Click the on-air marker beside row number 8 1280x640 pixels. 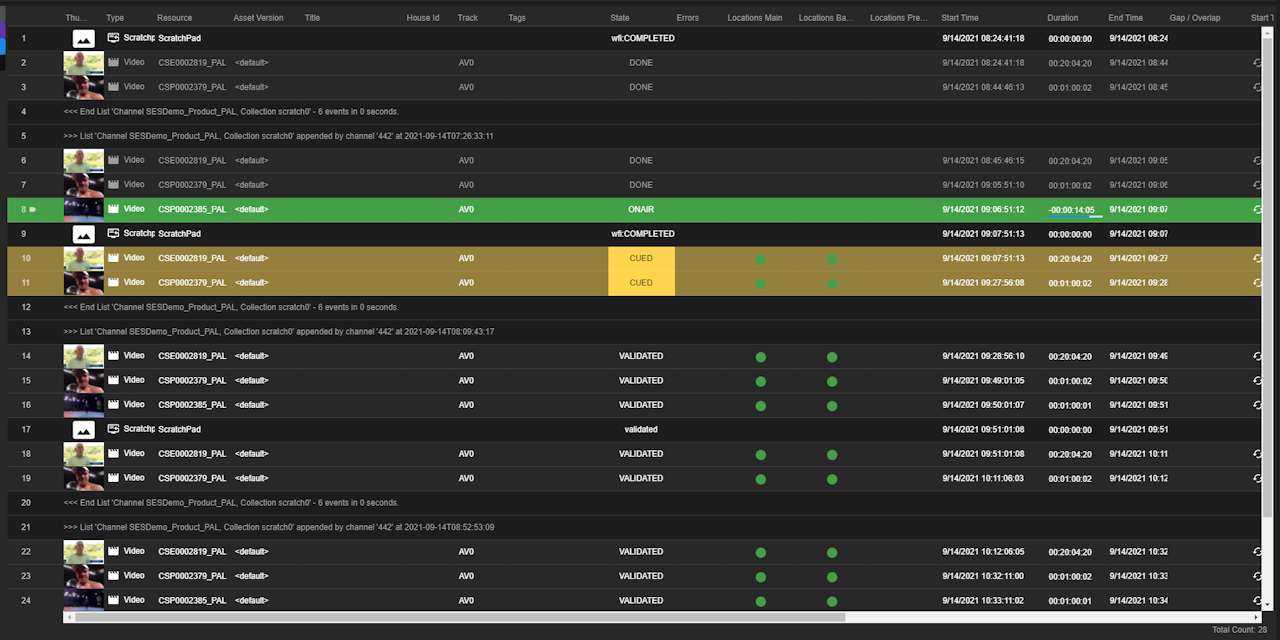click(32, 210)
